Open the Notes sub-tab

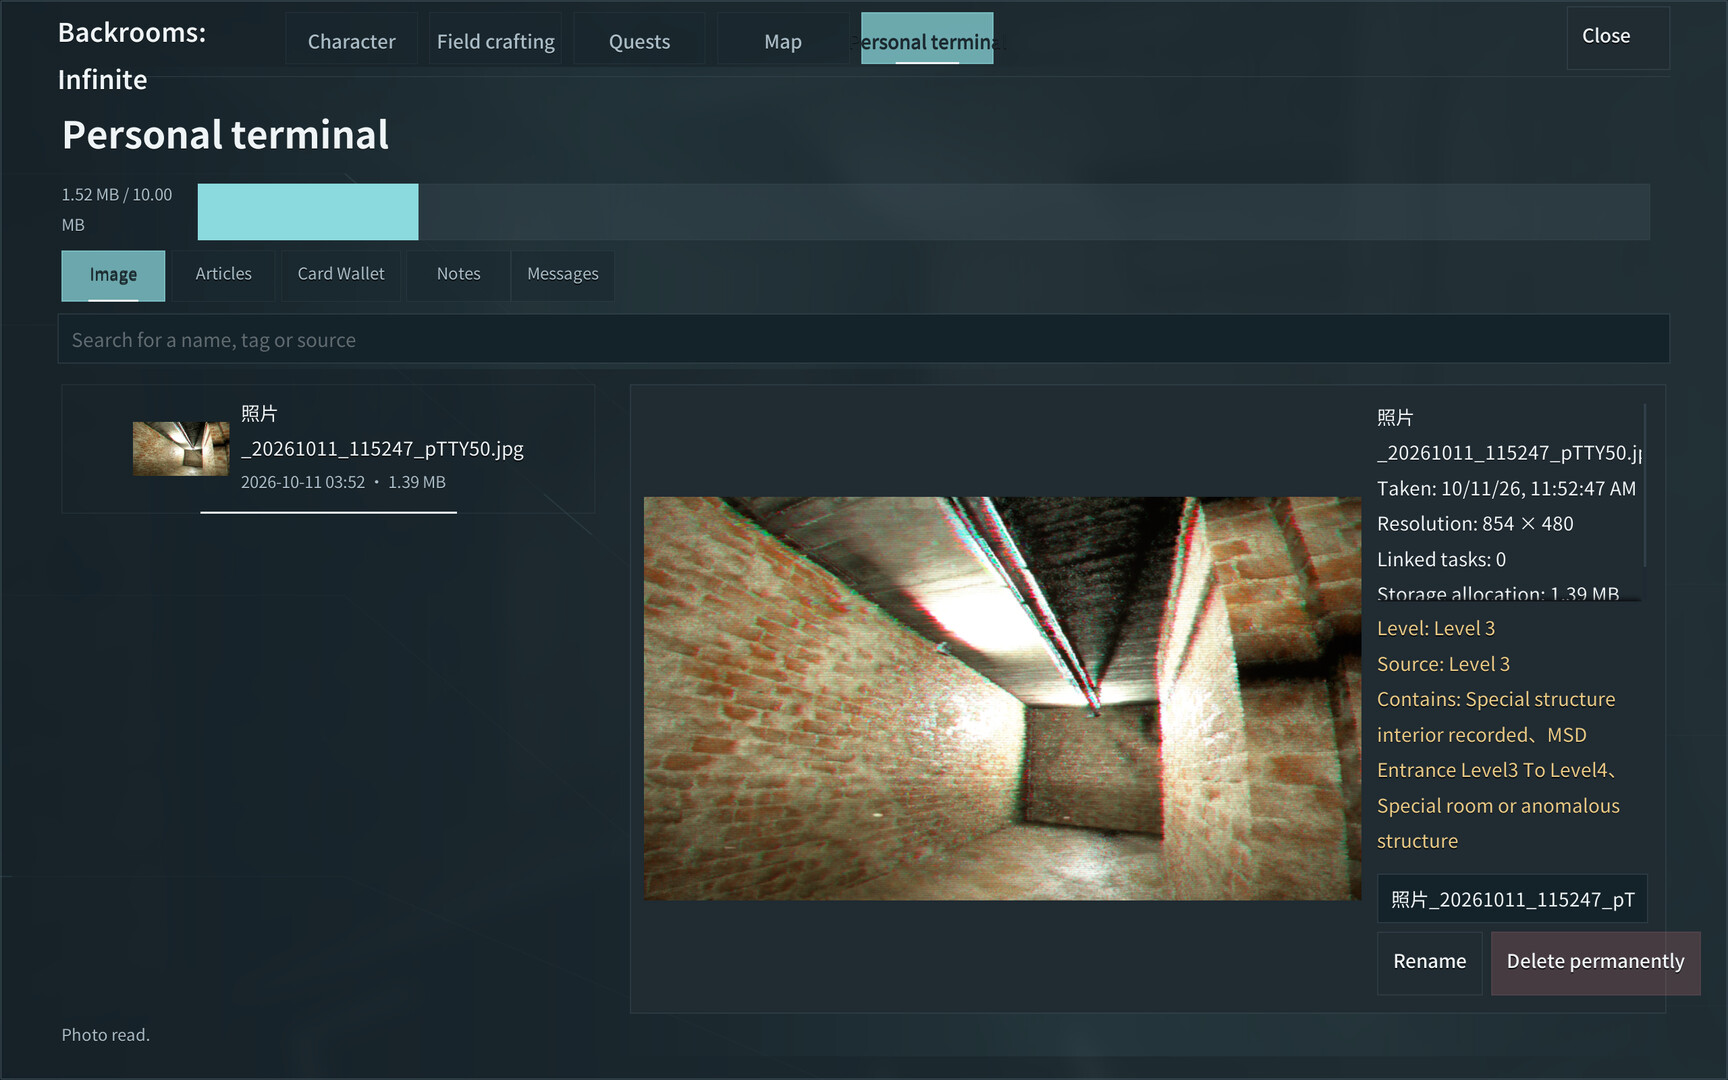[458, 275]
